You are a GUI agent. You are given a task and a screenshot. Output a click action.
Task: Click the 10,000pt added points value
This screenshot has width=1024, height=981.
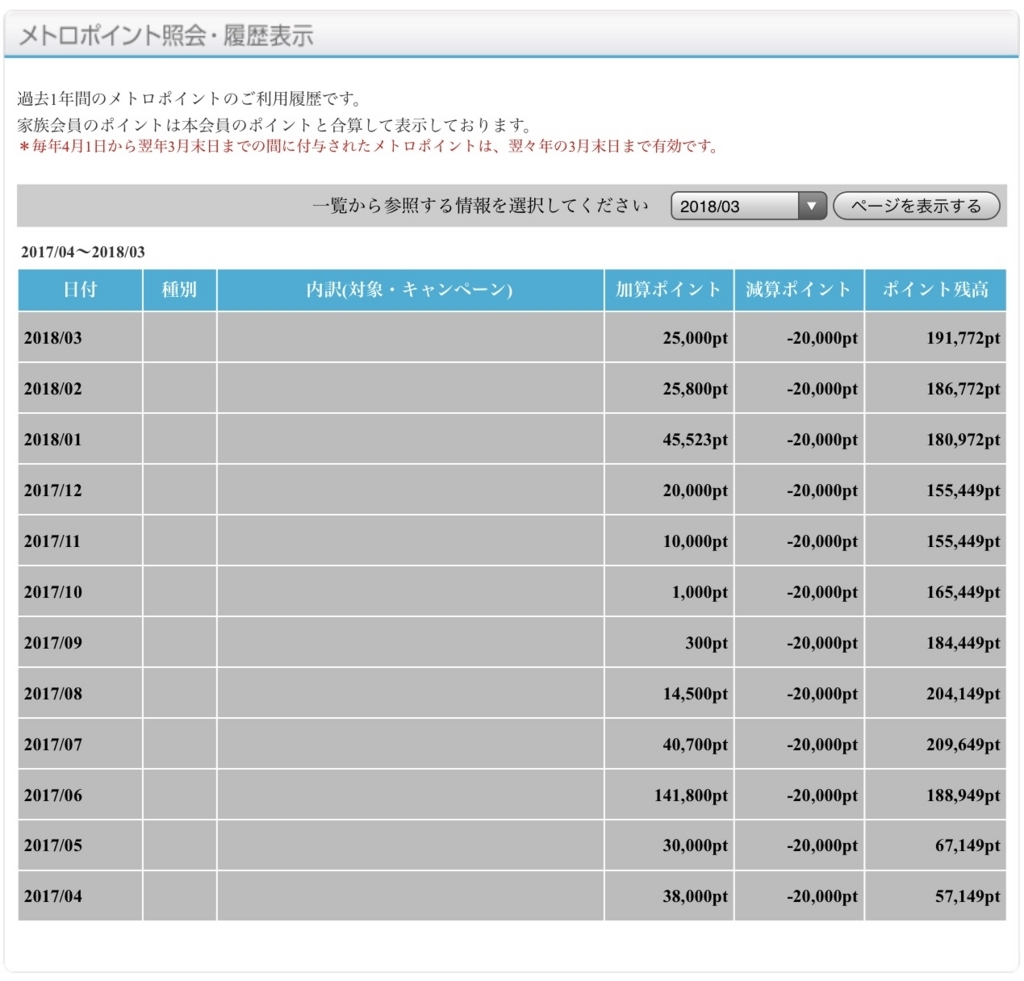695,541
